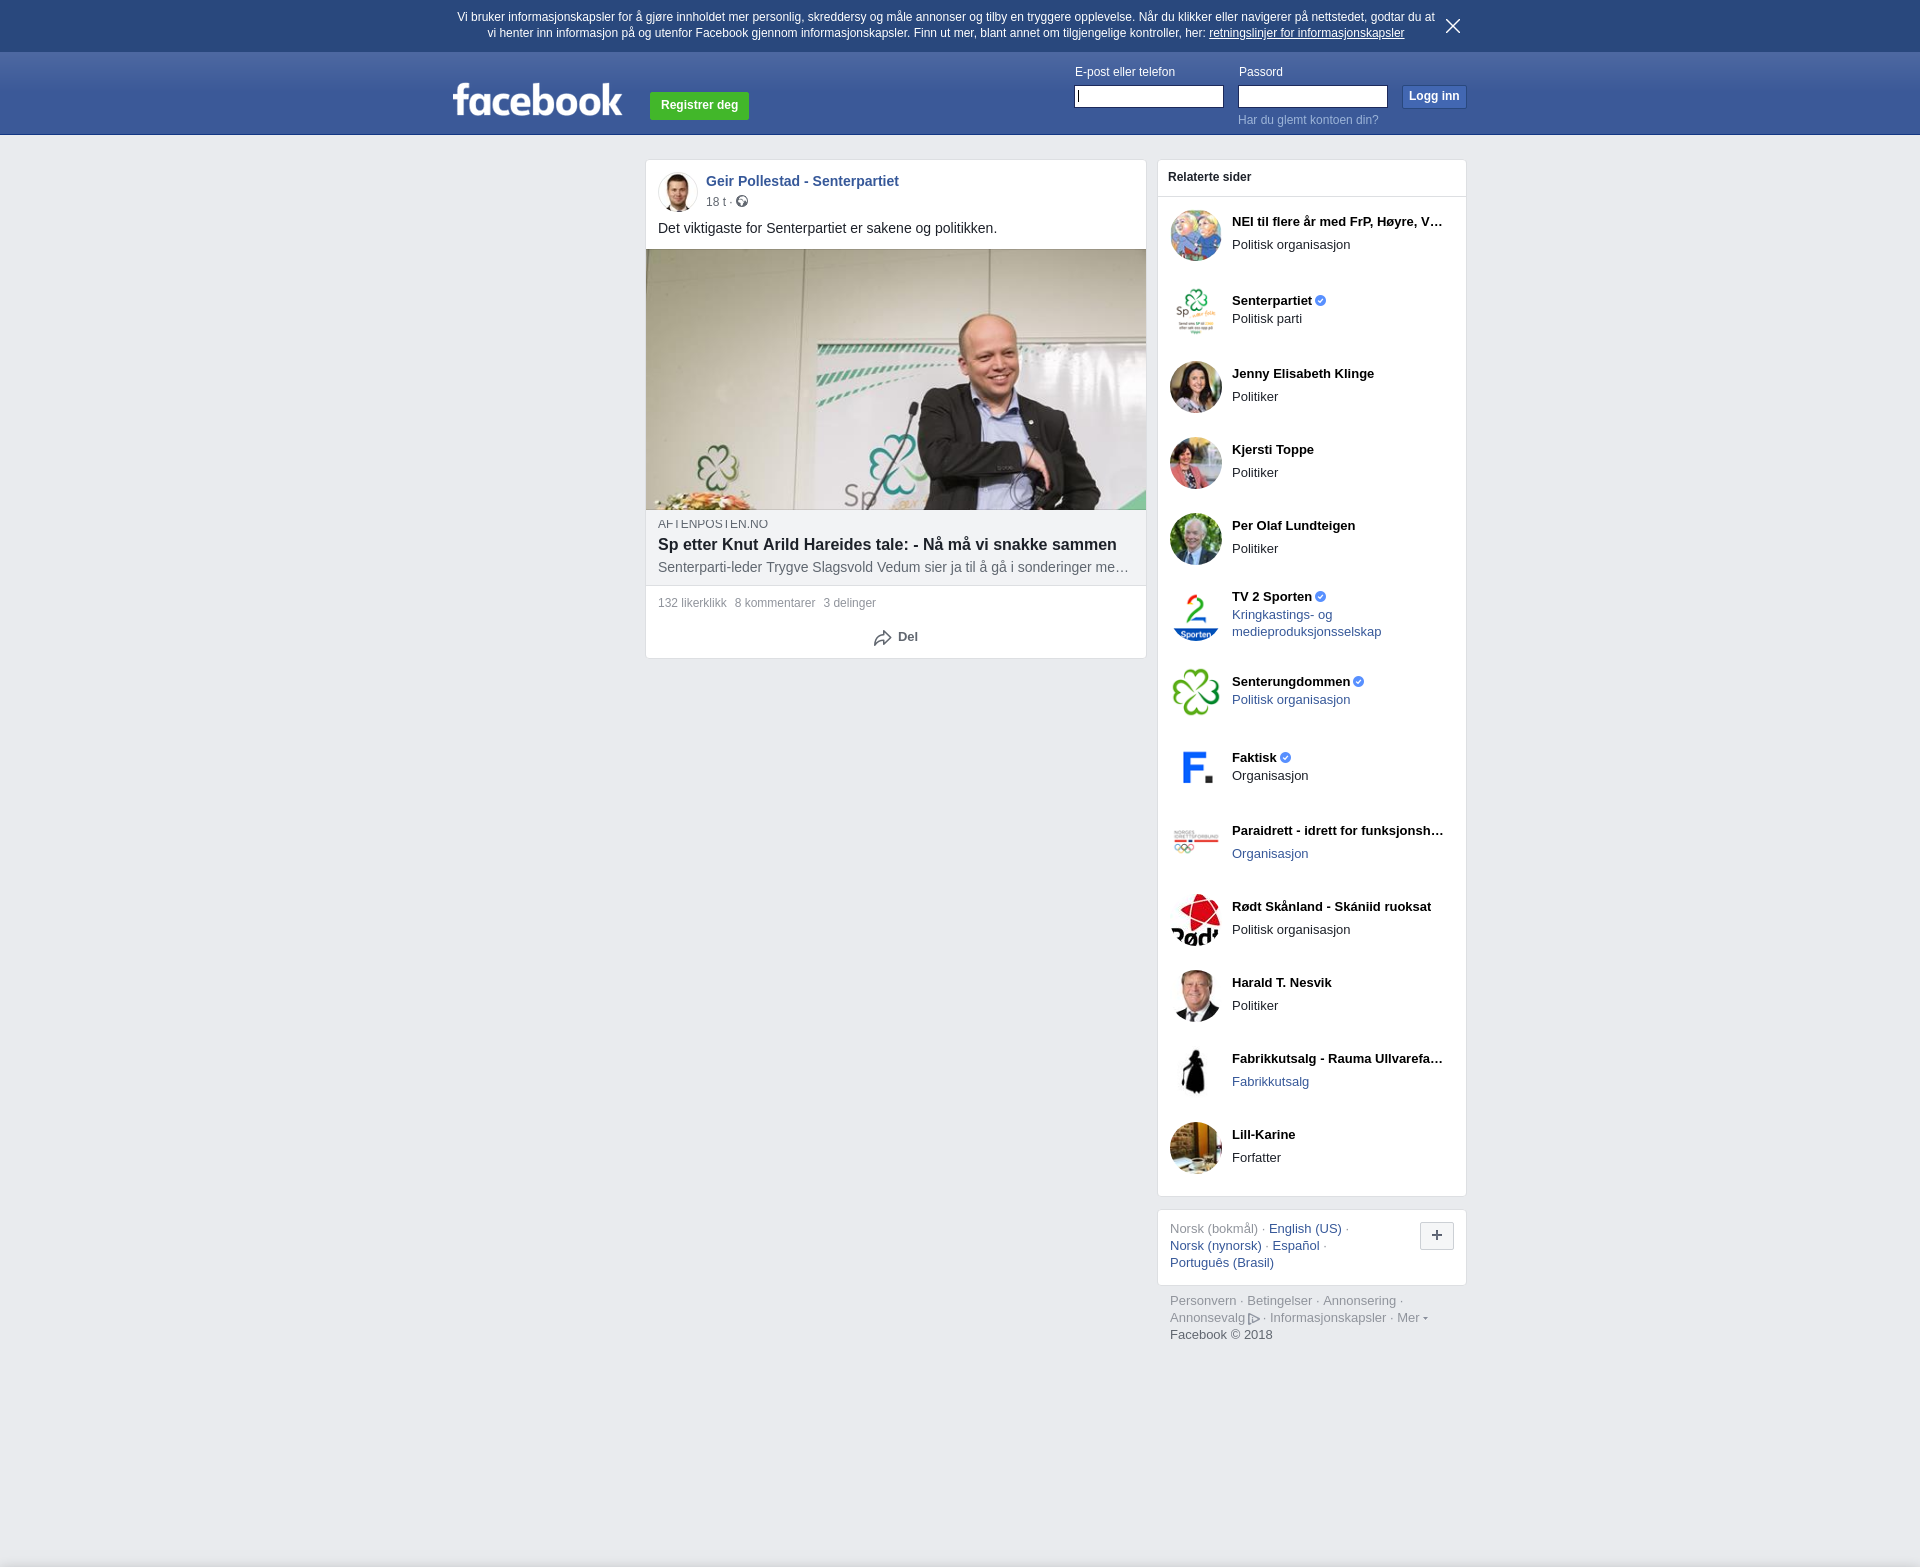The width and height of the screenshot is (1920, 1567).
Task: Open Politisk organisasjon link under Senterungdommen
Action: 1291,700
